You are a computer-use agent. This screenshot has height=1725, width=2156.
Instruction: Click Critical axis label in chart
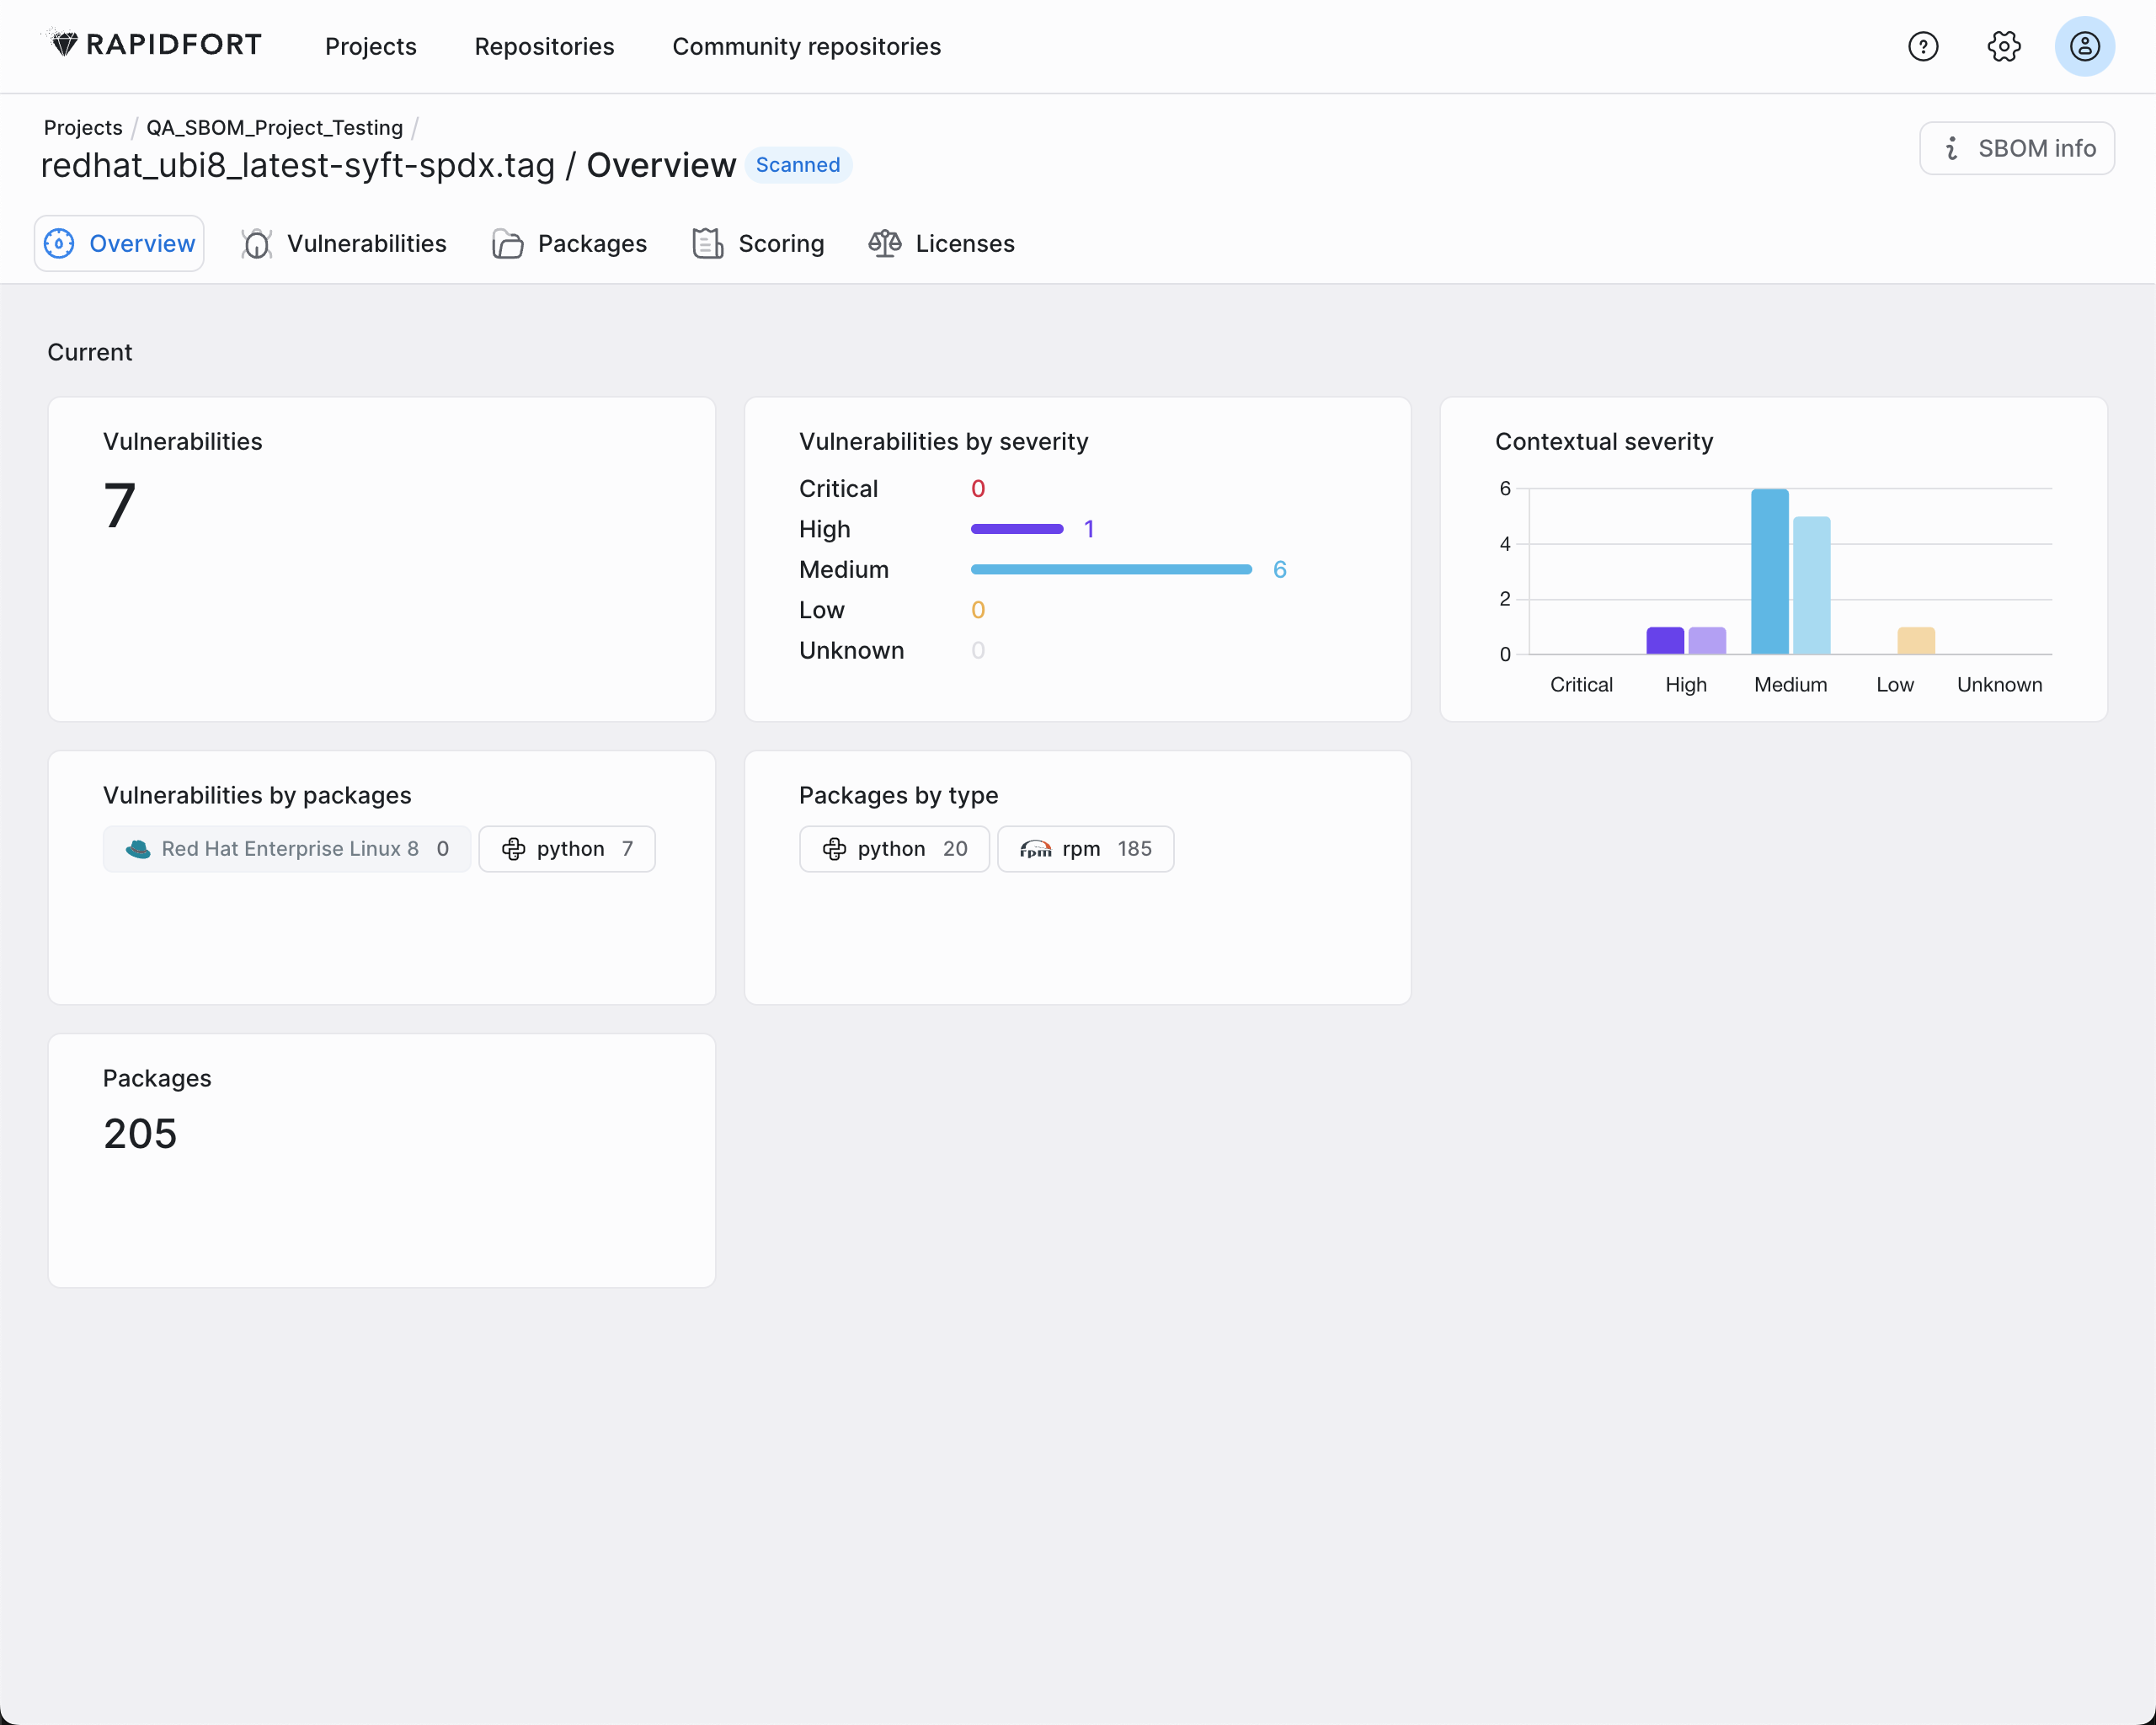point(1581,685)
